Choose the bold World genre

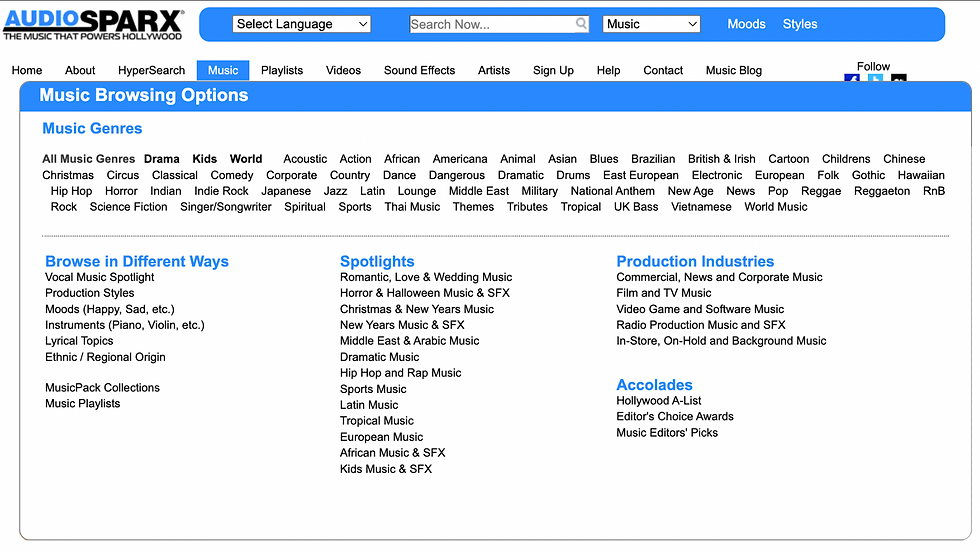[x=246, y=159]
